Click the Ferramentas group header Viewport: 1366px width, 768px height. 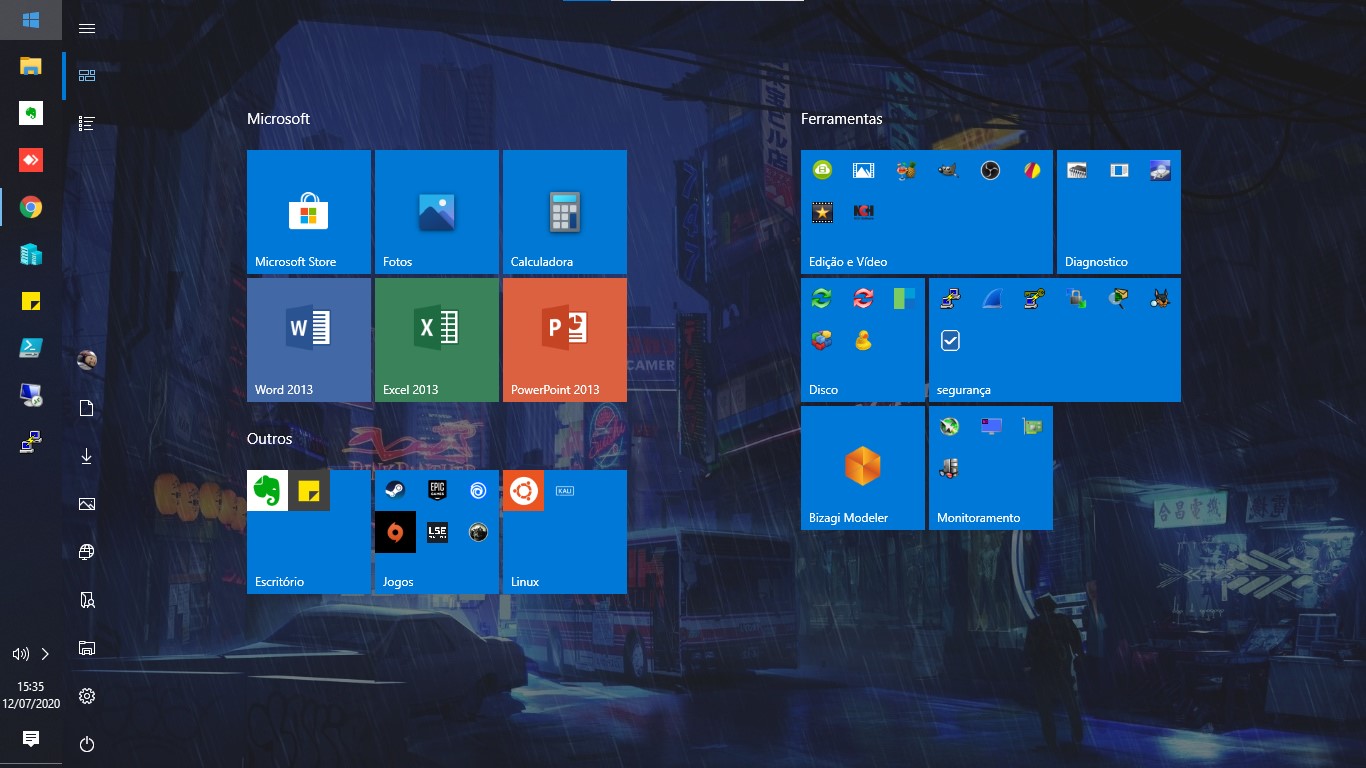pyautogui.click(x=841, y=119)
